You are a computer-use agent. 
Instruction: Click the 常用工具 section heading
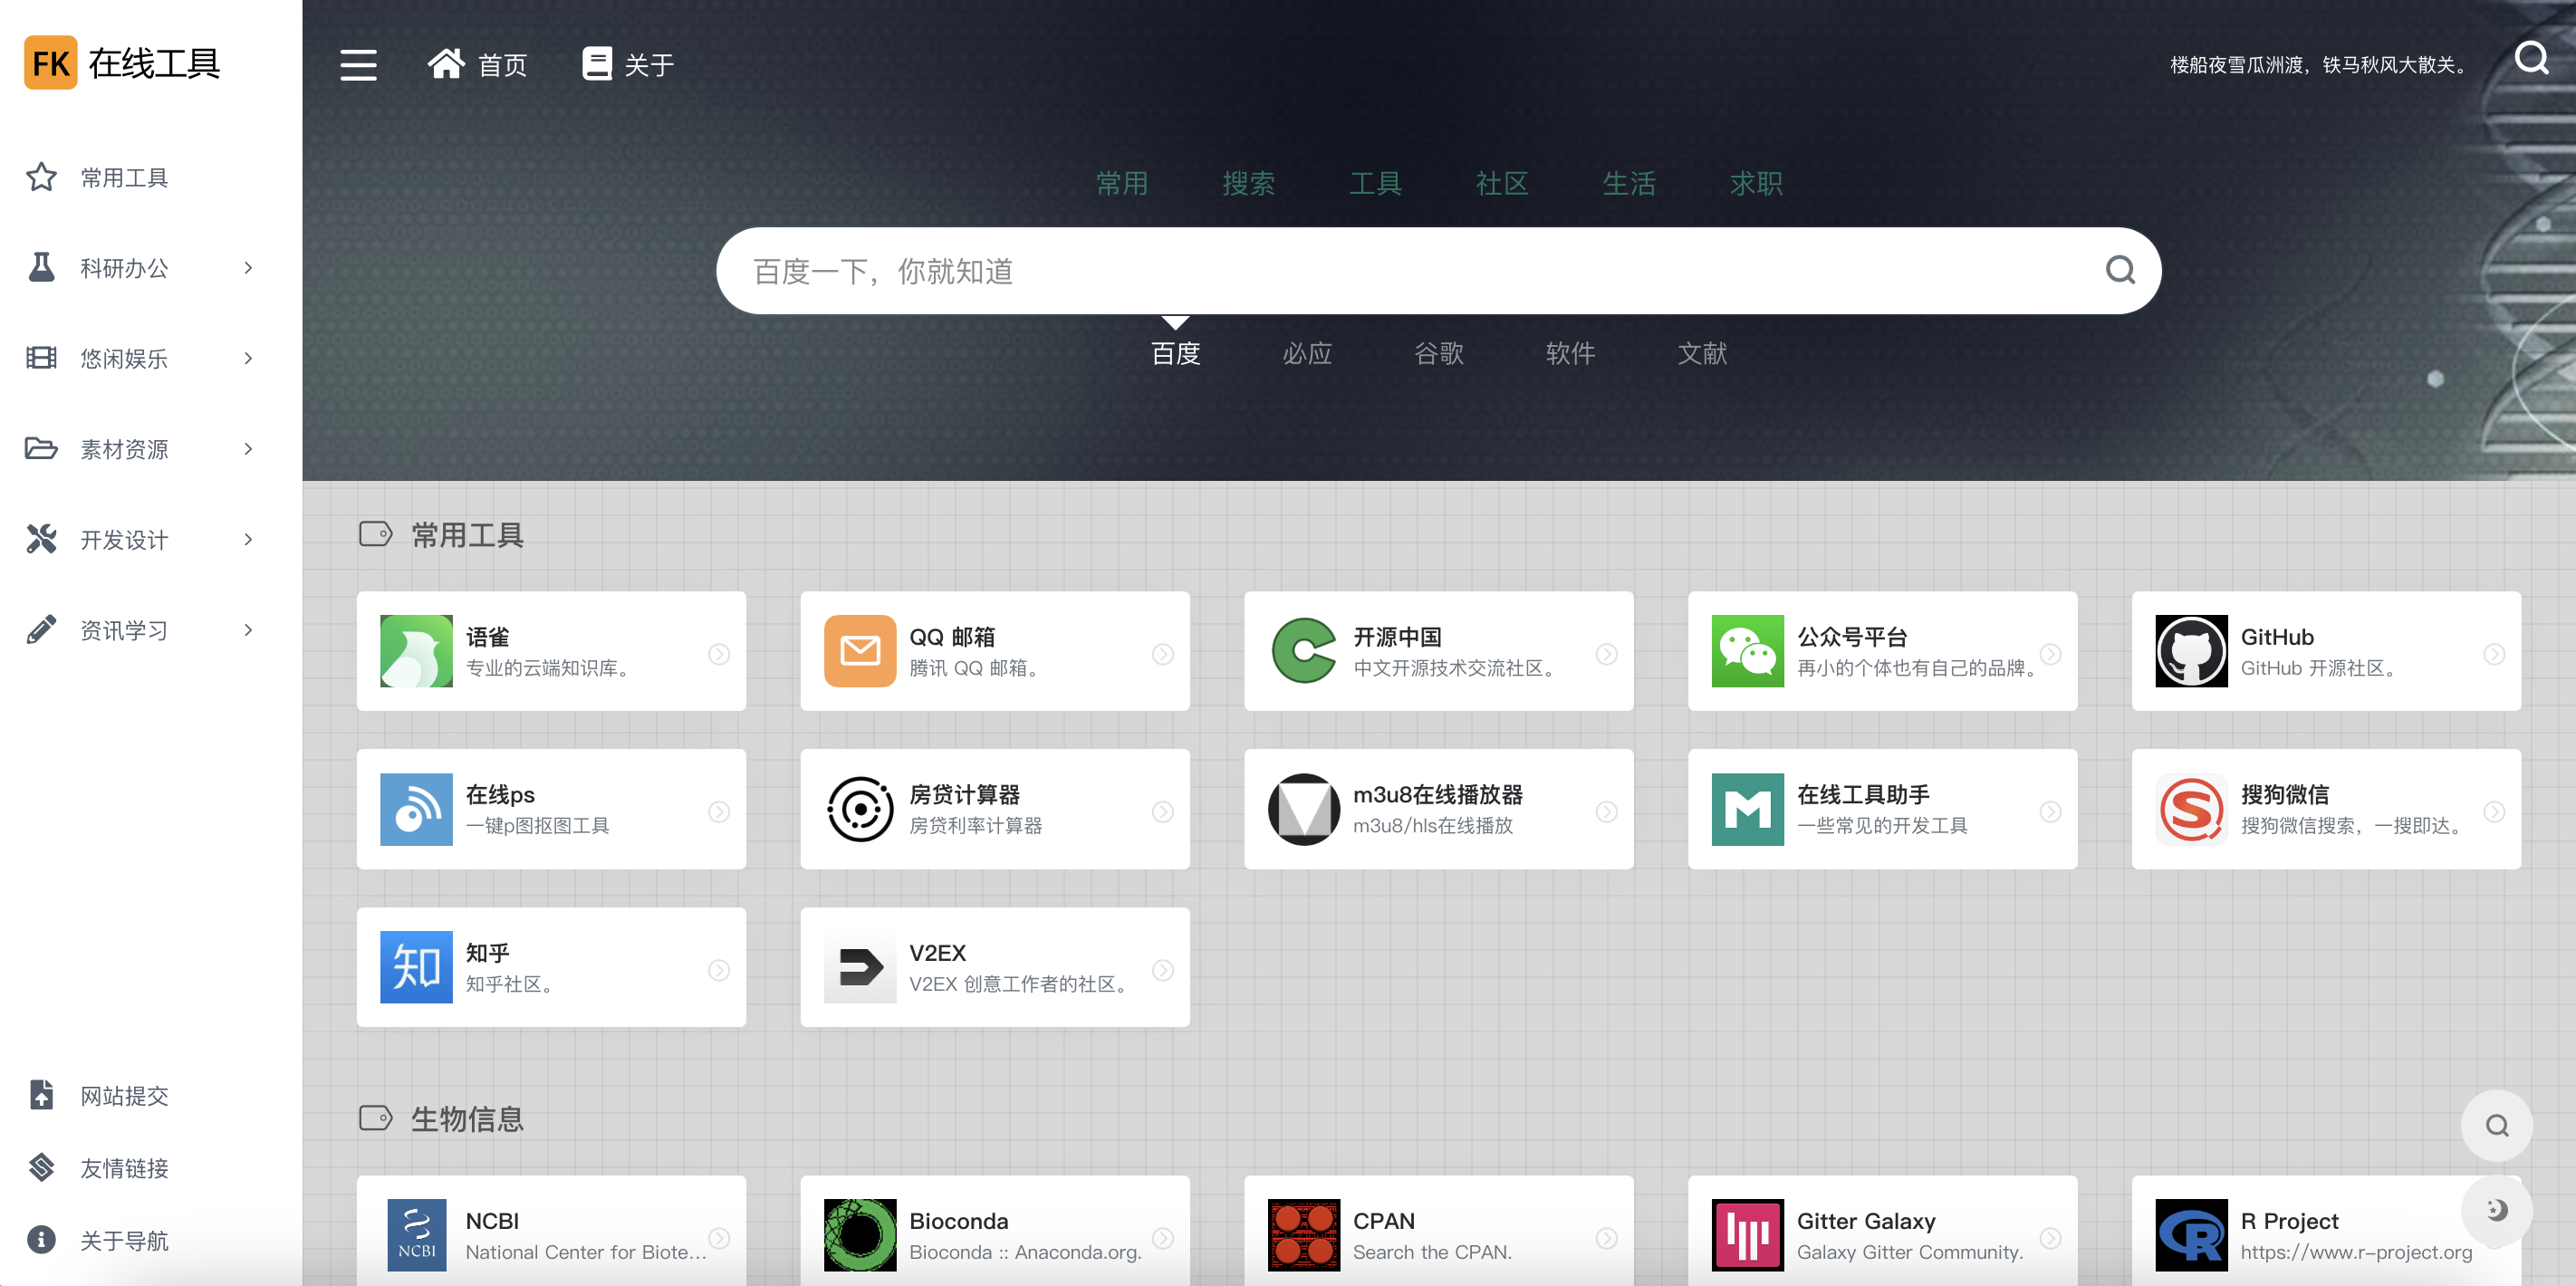467,535
